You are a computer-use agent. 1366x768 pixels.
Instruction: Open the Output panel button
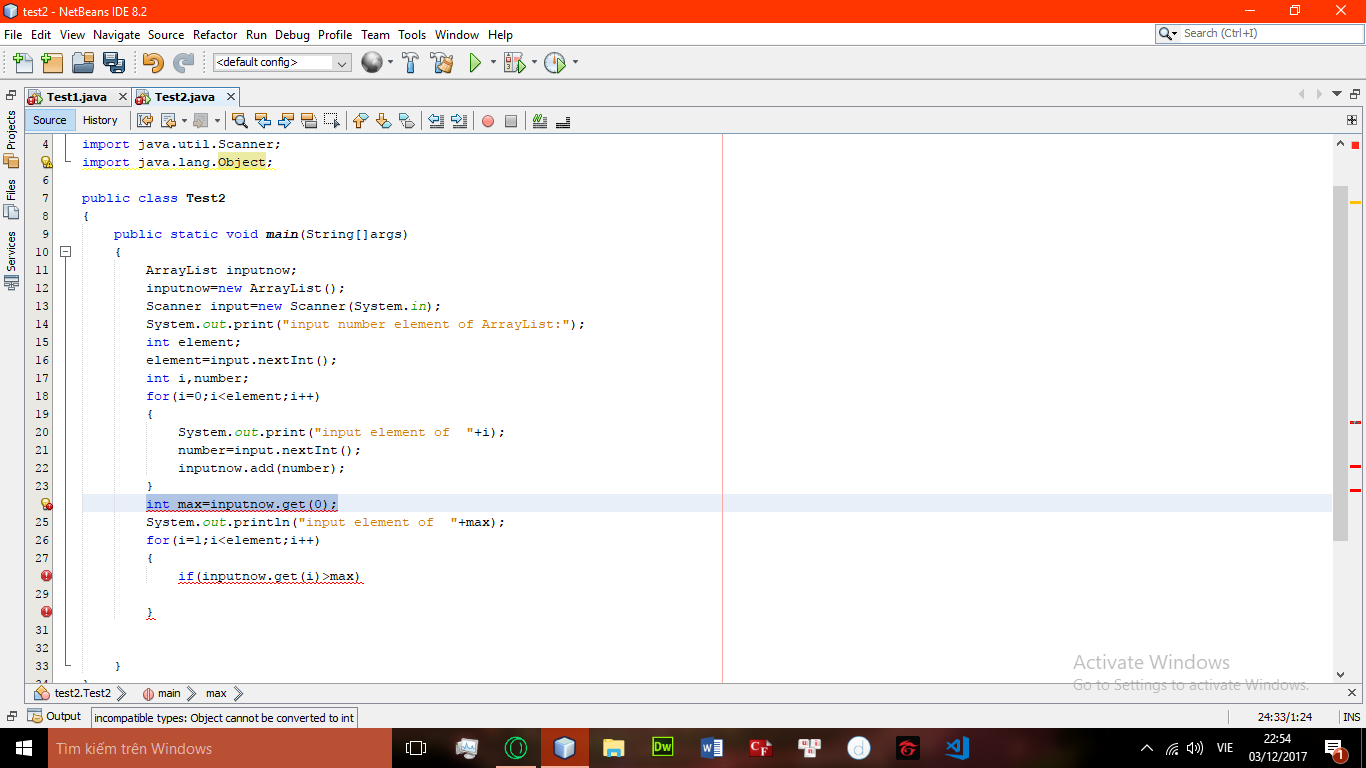[55, 716]
